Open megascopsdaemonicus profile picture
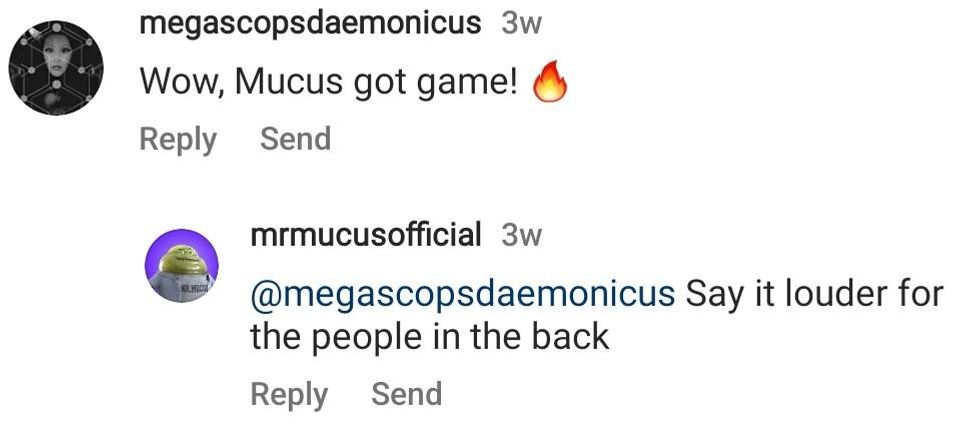Screen dimensions: 980x431 (56, 68)
